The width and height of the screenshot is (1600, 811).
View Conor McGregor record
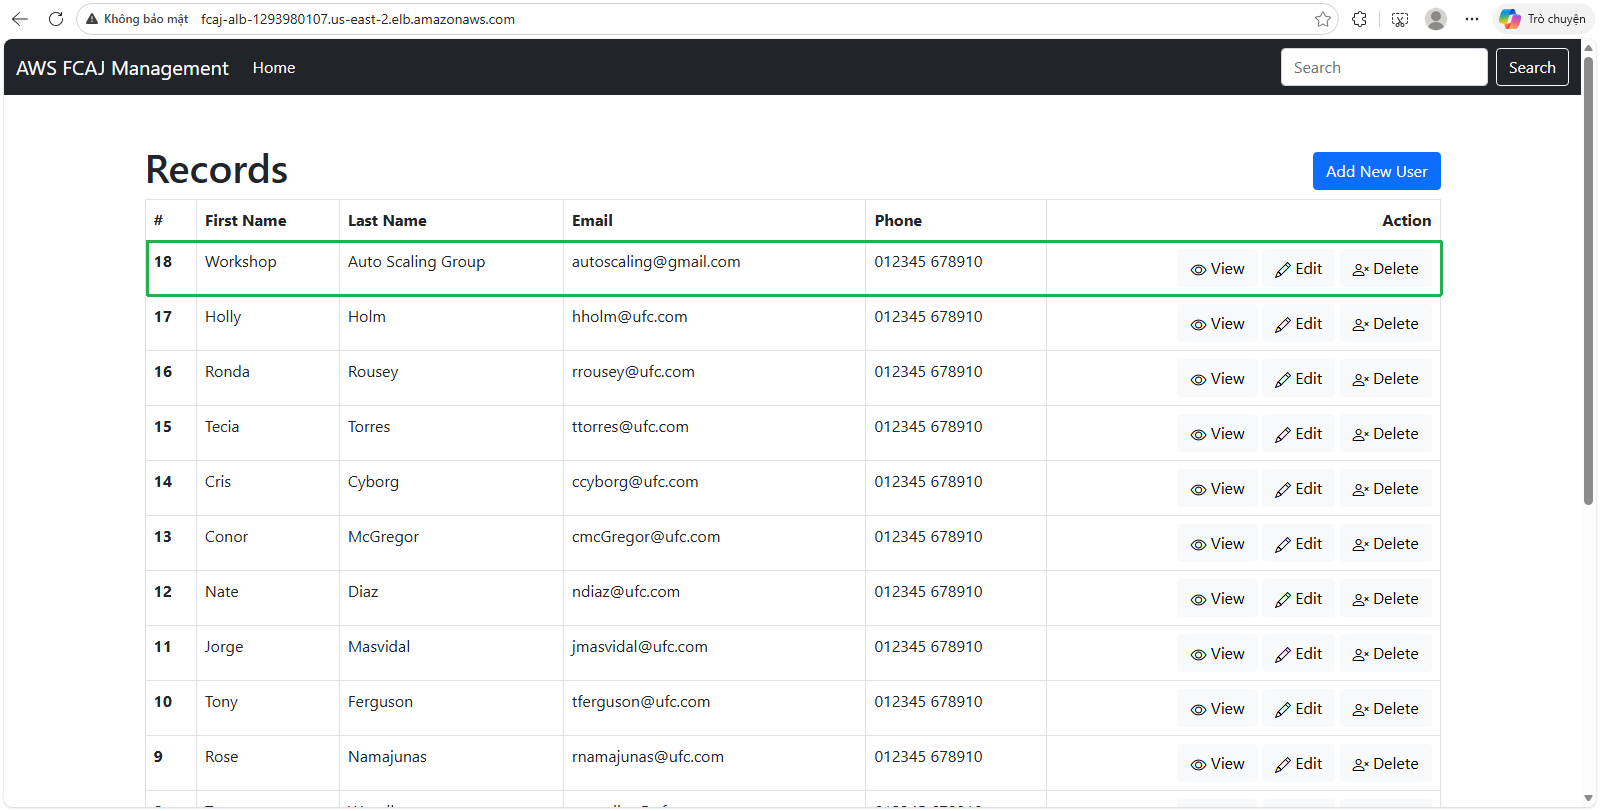pyautogui.click(x=1217, y=544)
